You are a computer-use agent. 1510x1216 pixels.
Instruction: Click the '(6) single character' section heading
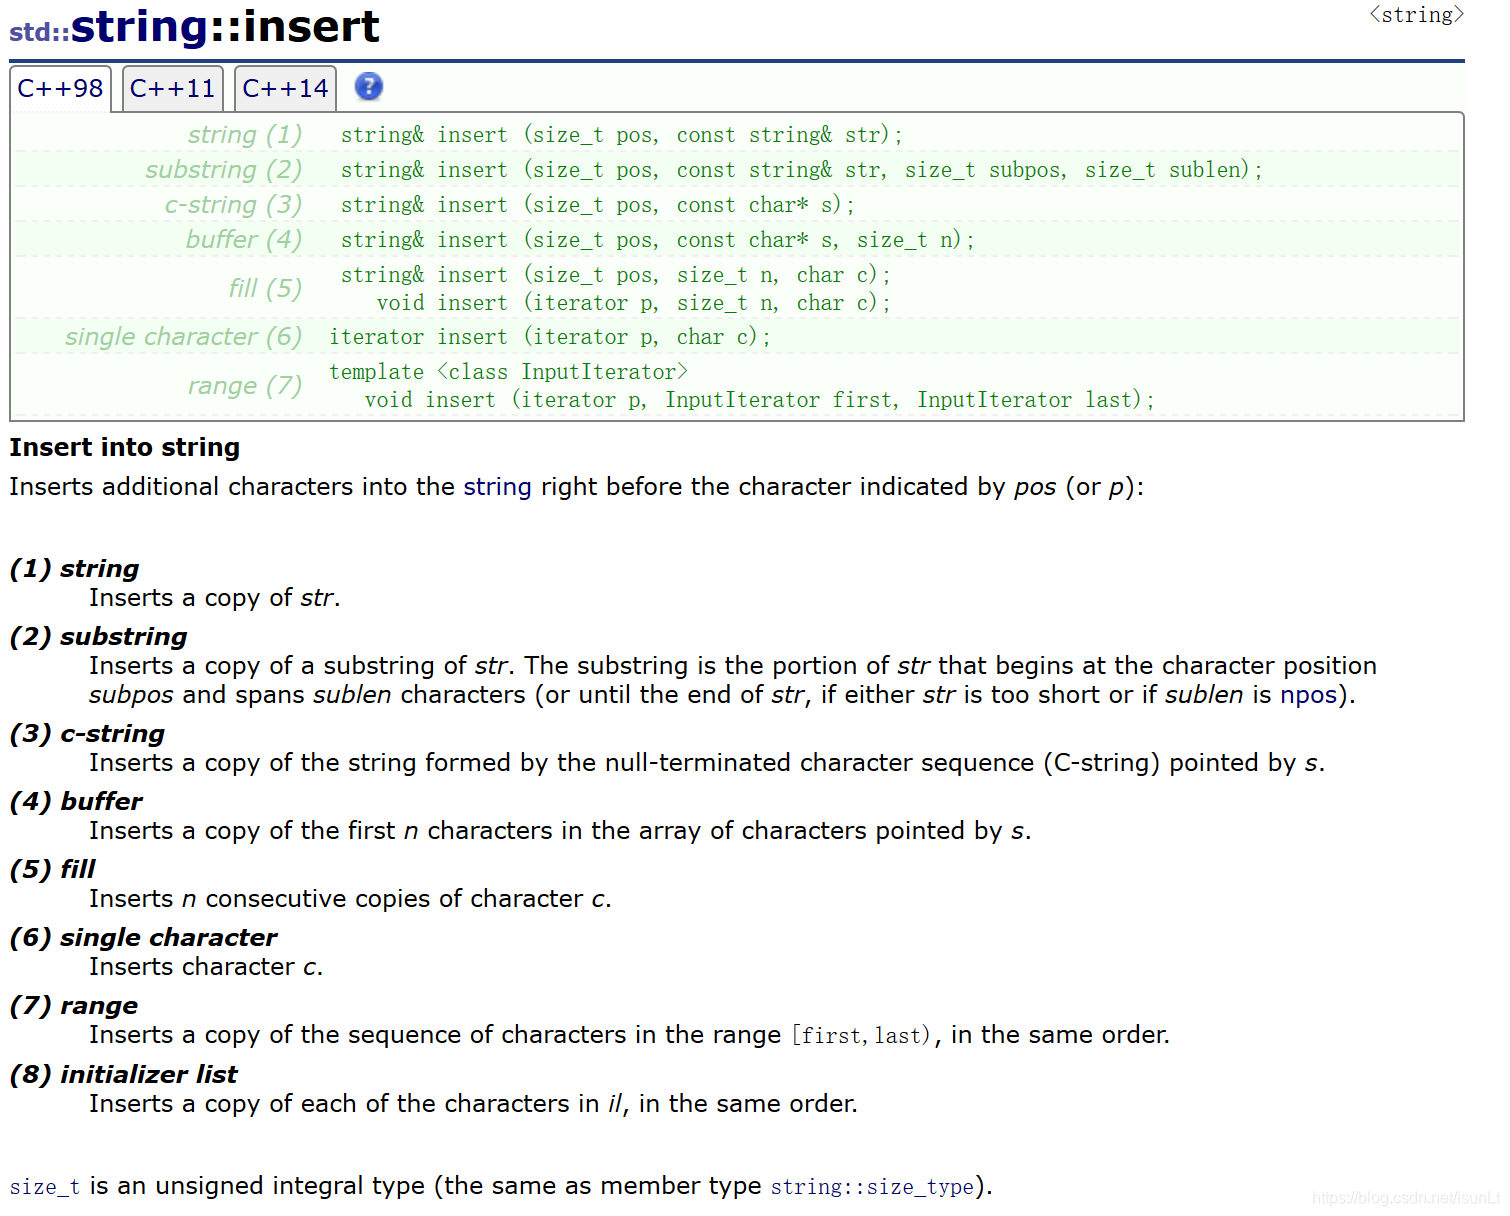[x=143, y=938]
